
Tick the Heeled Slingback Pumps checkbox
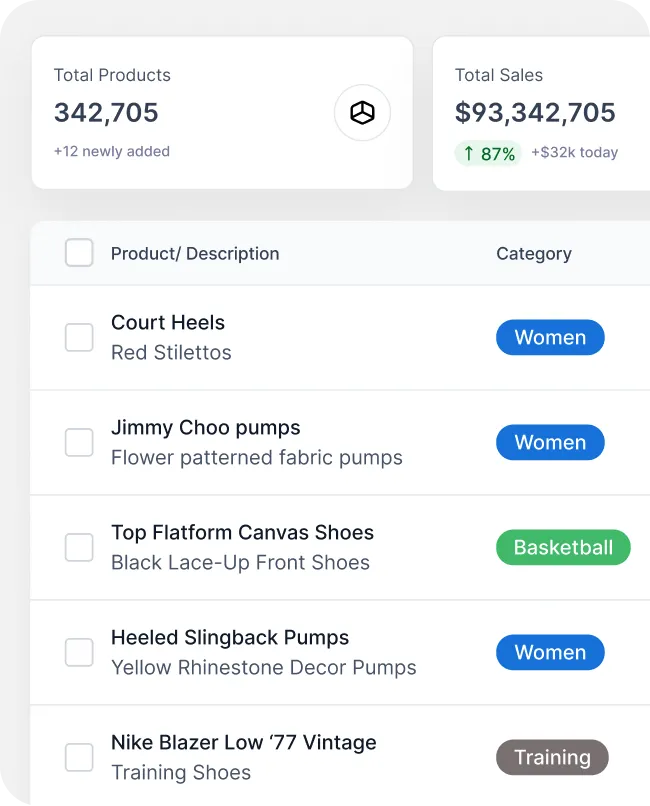[x=79, y=653]
